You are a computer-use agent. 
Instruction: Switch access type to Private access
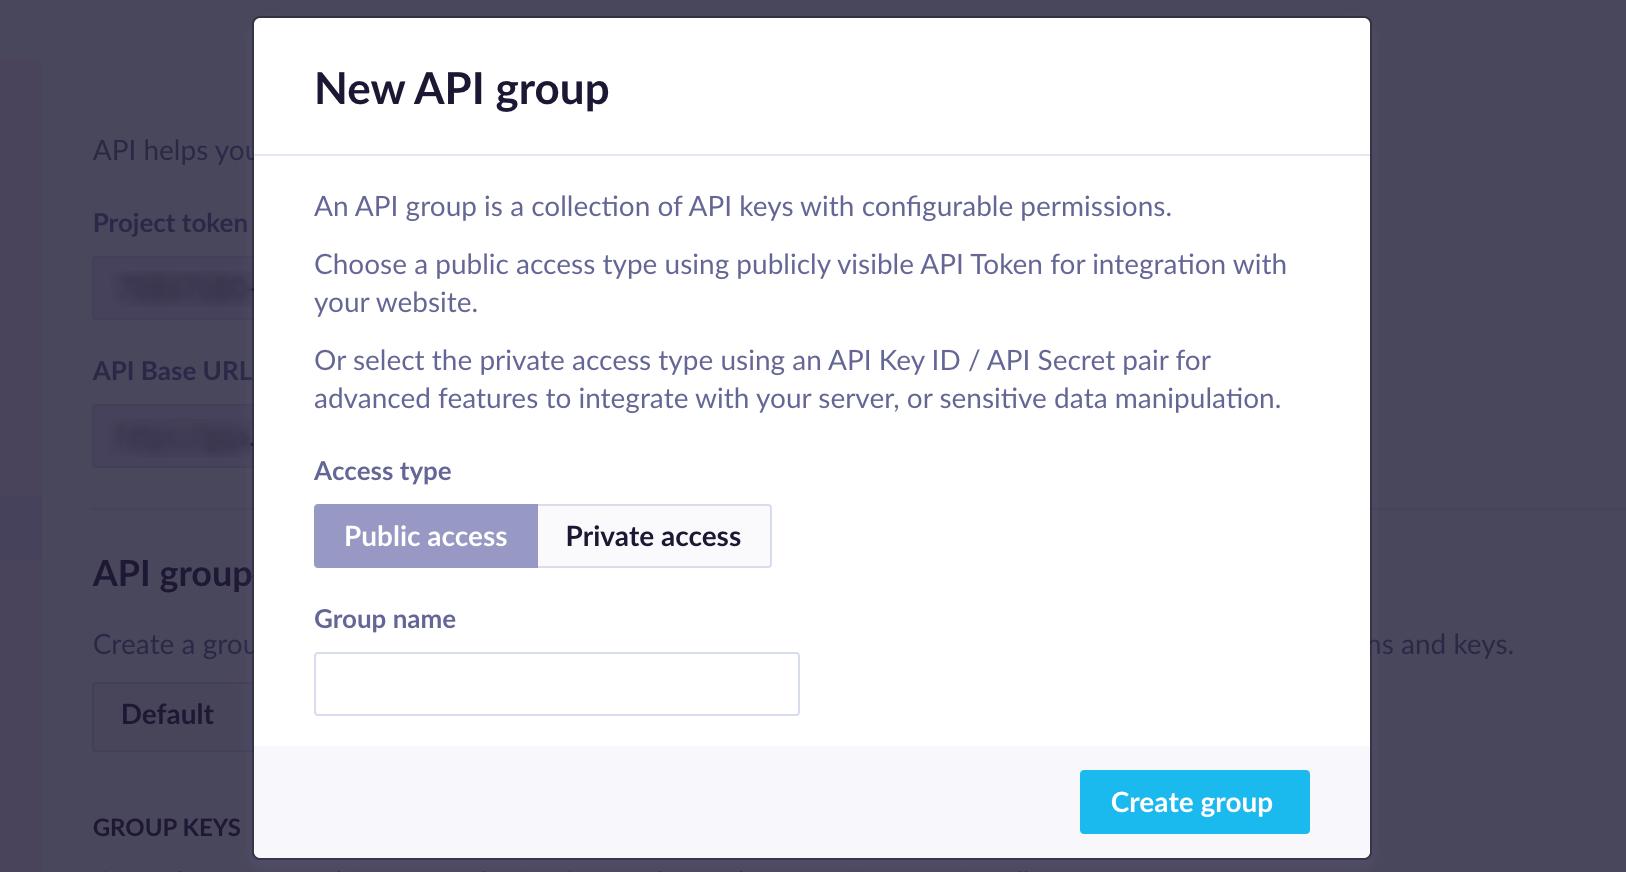(654, 536)
